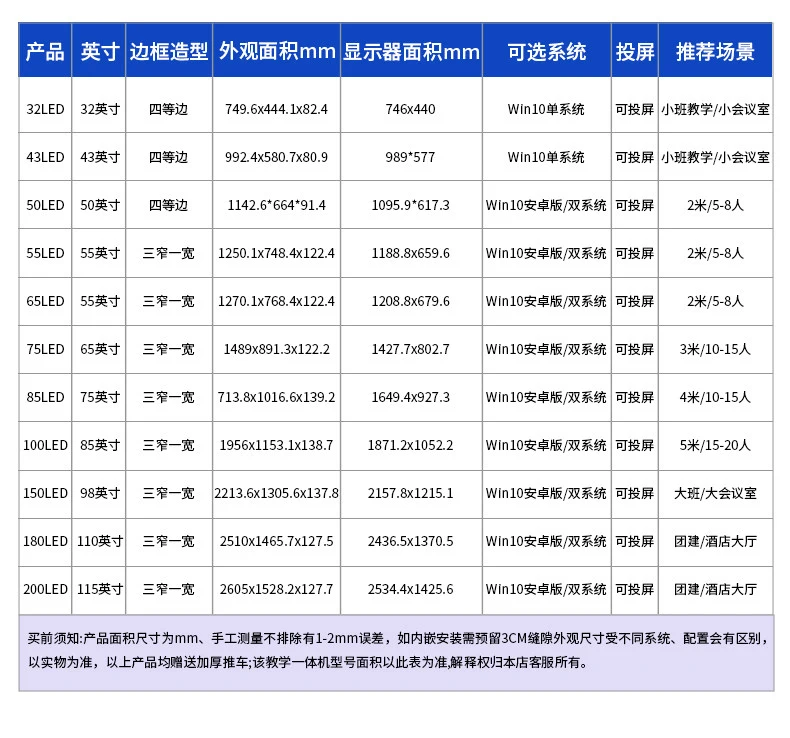790x738 pixels.
Task: Select display area 1871.2x1052.2
Action: click(411, 445)
